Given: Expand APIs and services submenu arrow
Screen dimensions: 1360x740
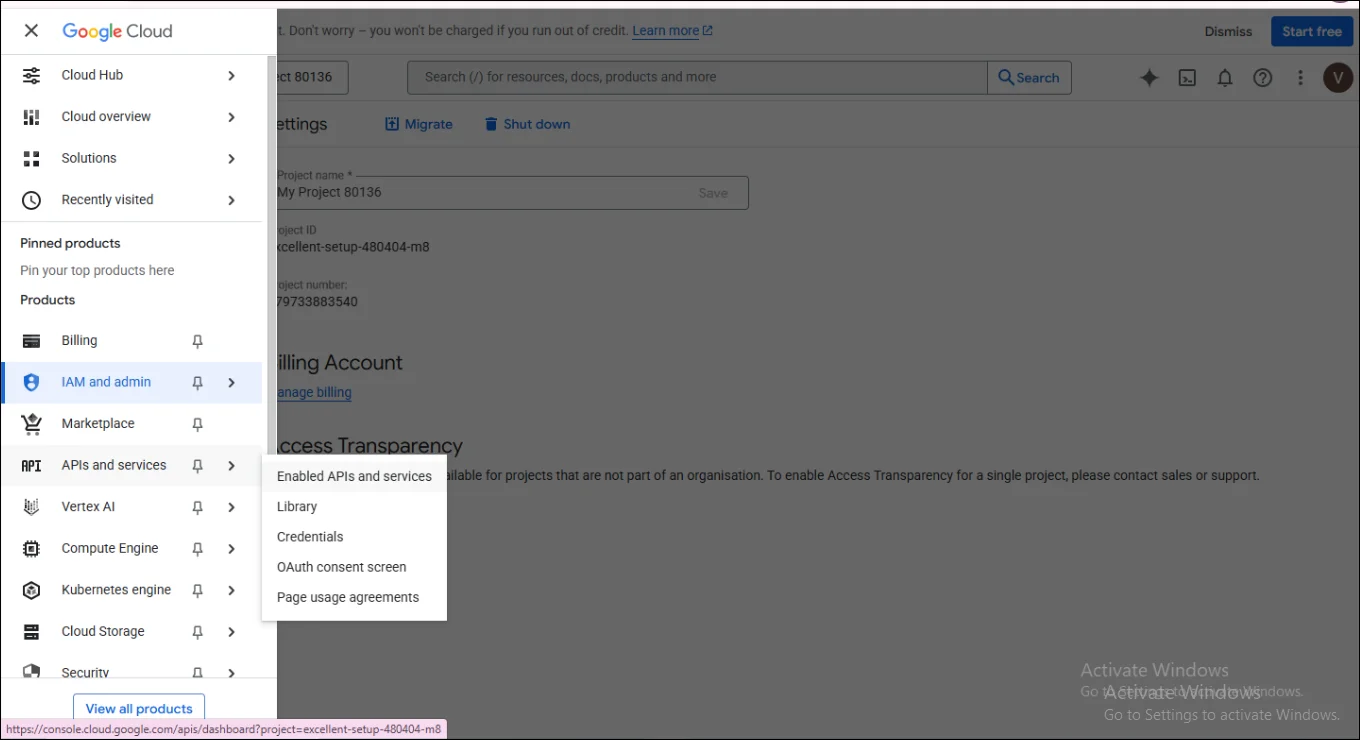Looking at the screenshot, I should (x=231, y=465).
